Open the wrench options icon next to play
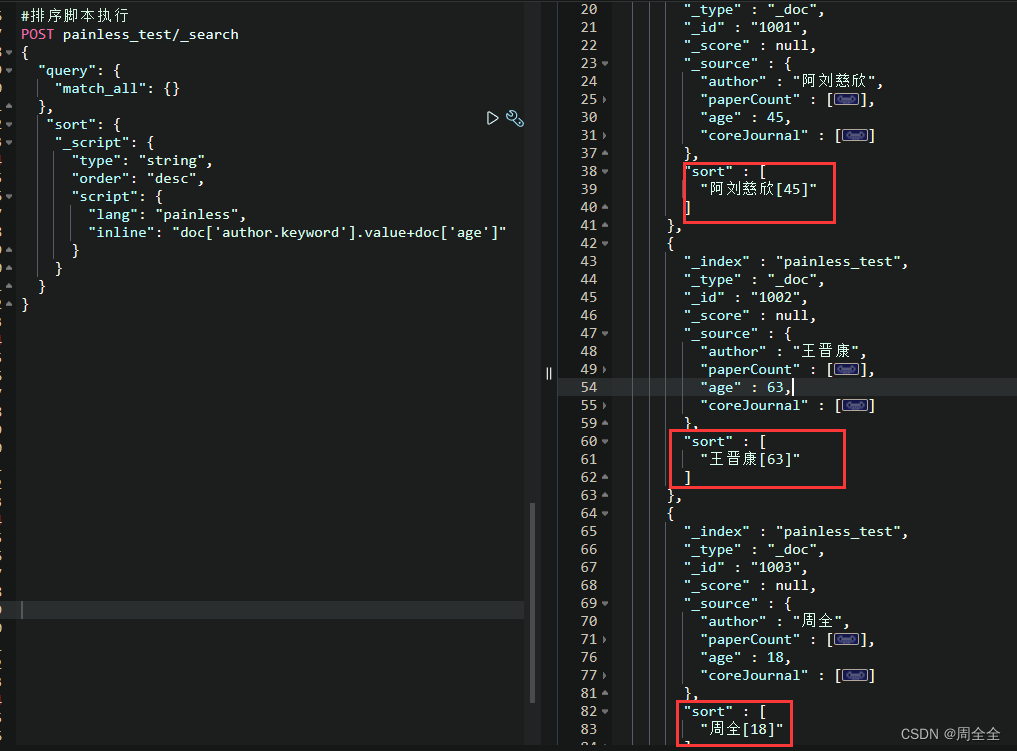Image resolution: width=1017 pixels, height=751 pixels. (x=514, y=118)
